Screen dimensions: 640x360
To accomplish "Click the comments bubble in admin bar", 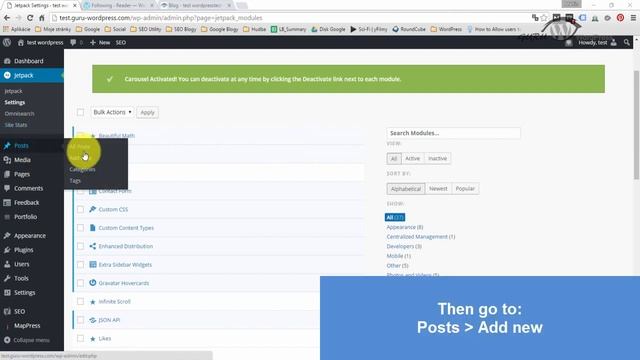I will coord(73,42).
